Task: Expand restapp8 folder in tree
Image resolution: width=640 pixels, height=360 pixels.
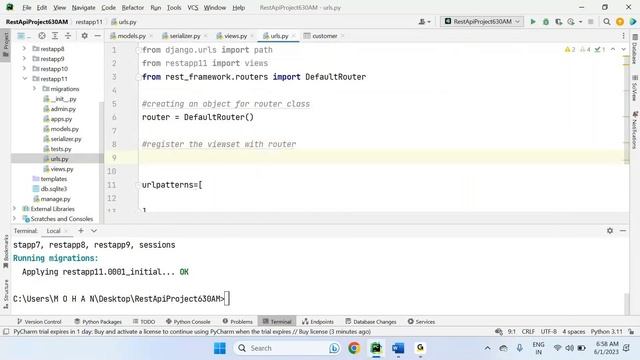Action: (24, 49)
